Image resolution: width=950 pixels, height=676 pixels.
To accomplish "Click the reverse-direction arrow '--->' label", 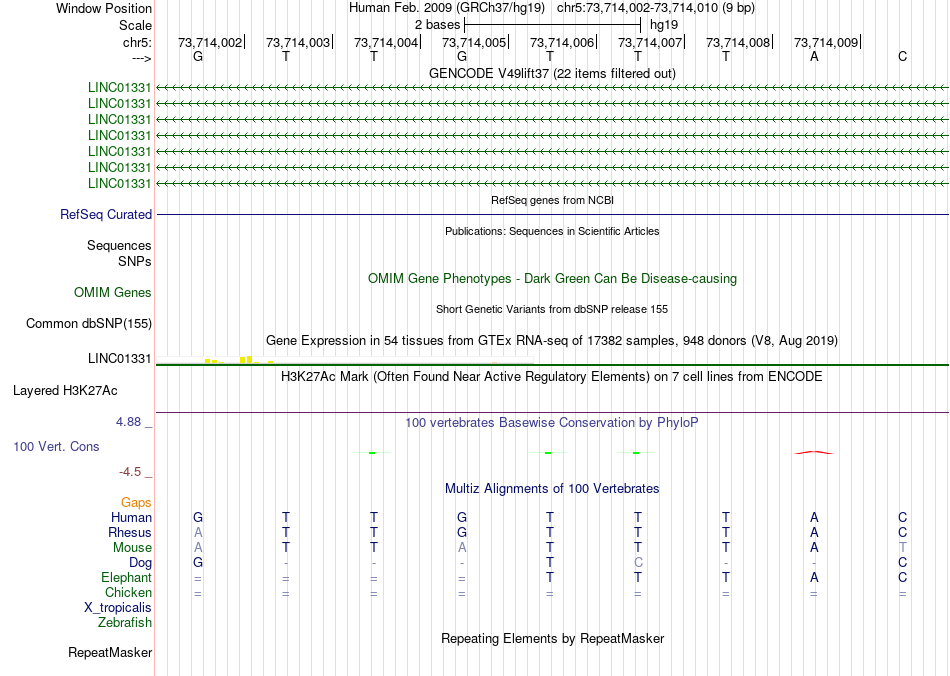I will (x=141, y=58).
